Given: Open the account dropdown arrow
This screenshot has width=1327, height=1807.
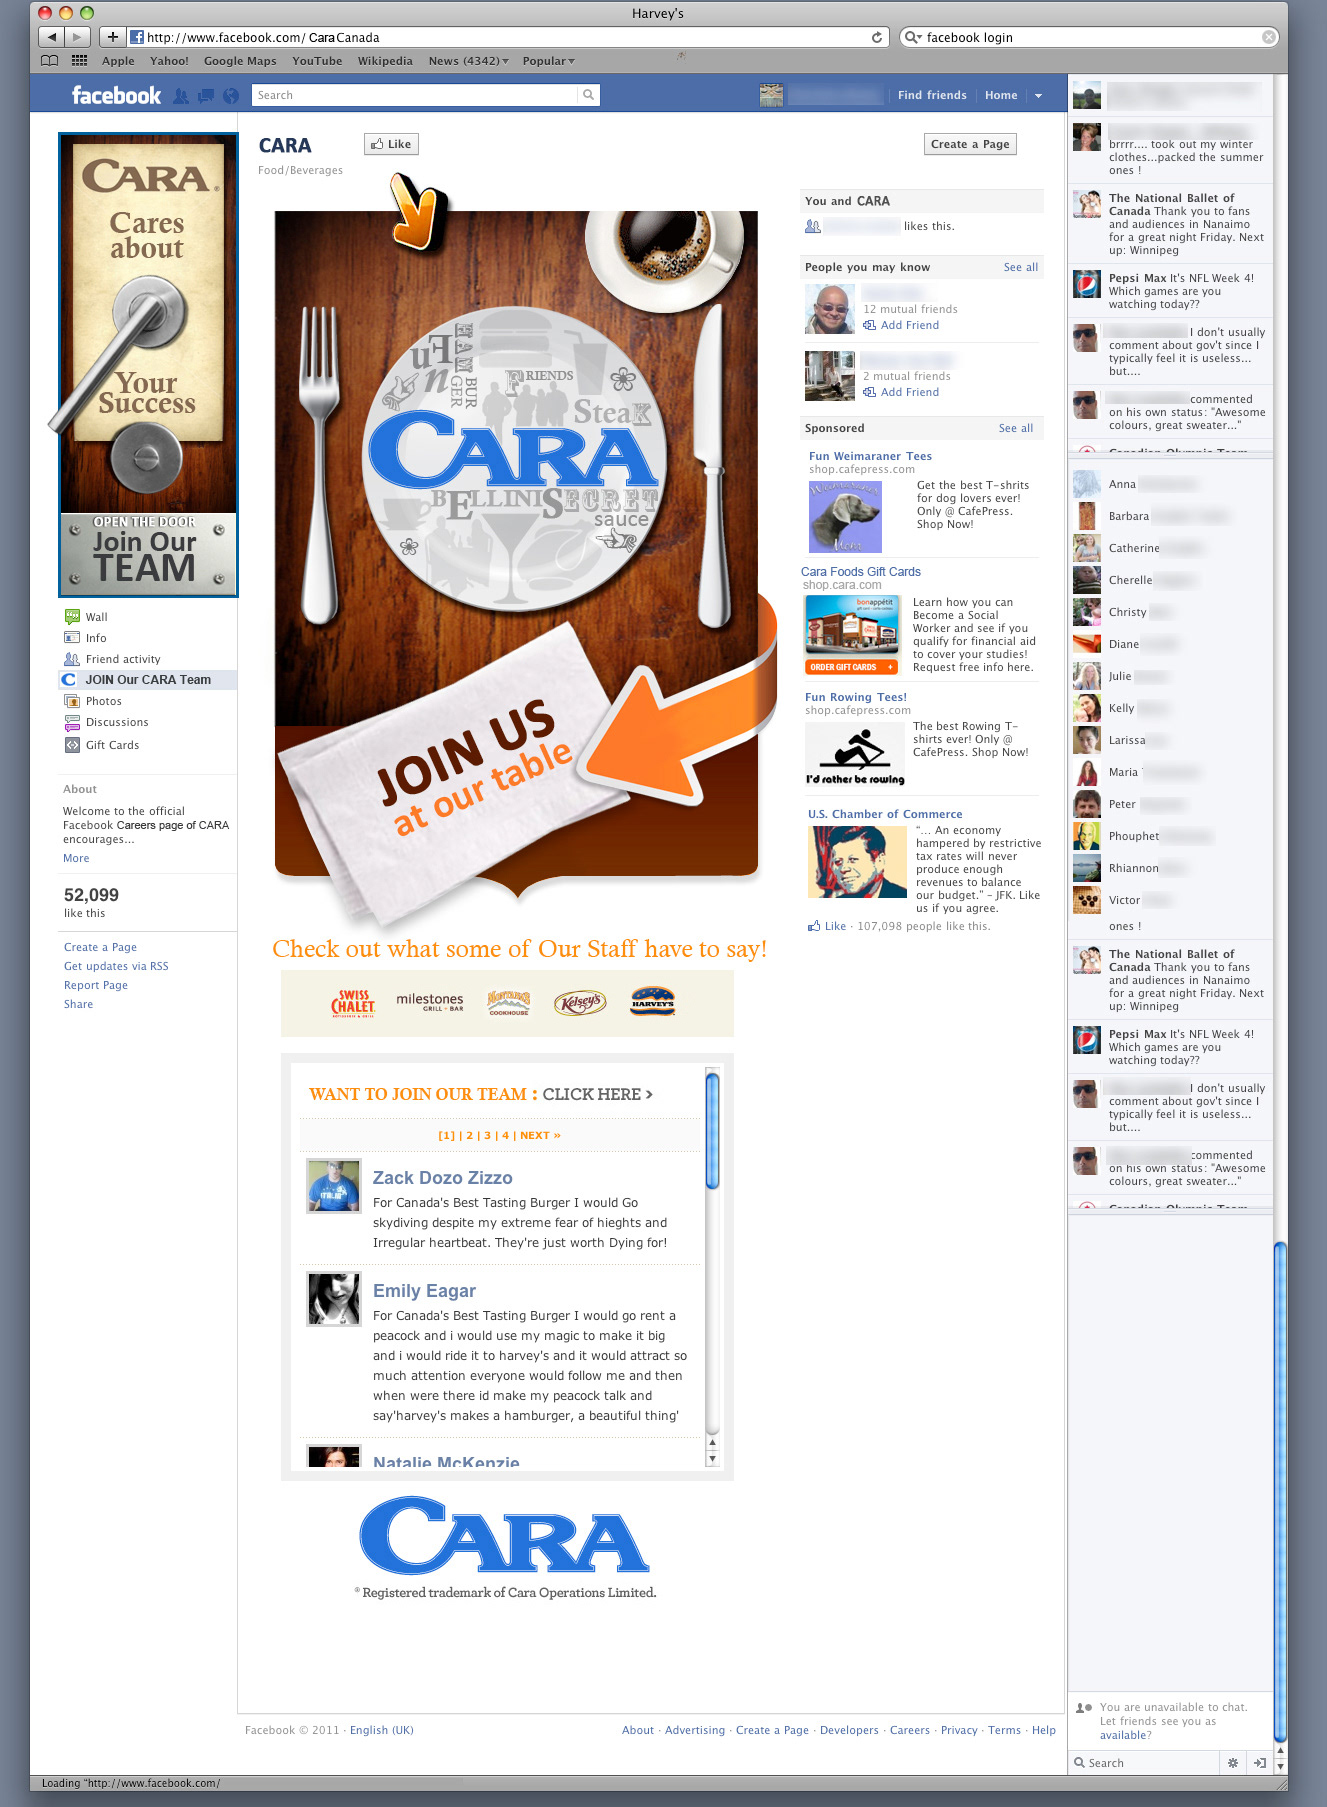Looking at the screenshot, I should click(1038, 96).
